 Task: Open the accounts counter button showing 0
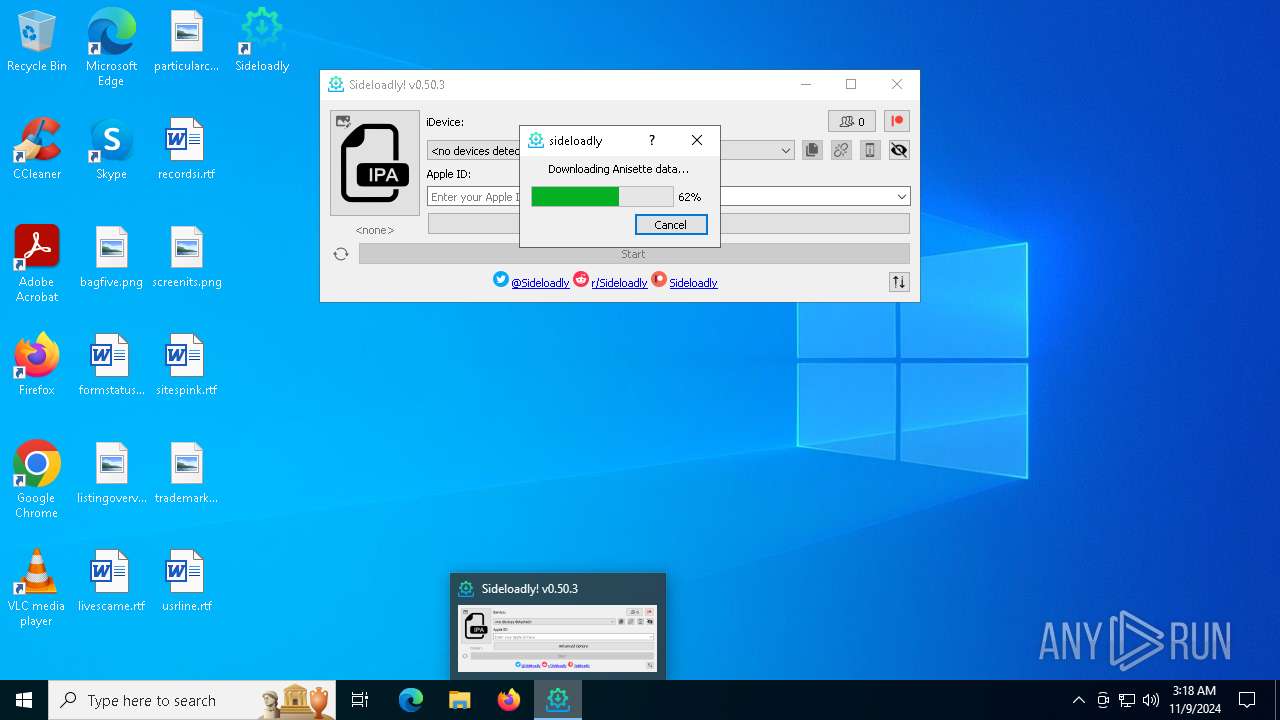[x=852, y=121]
